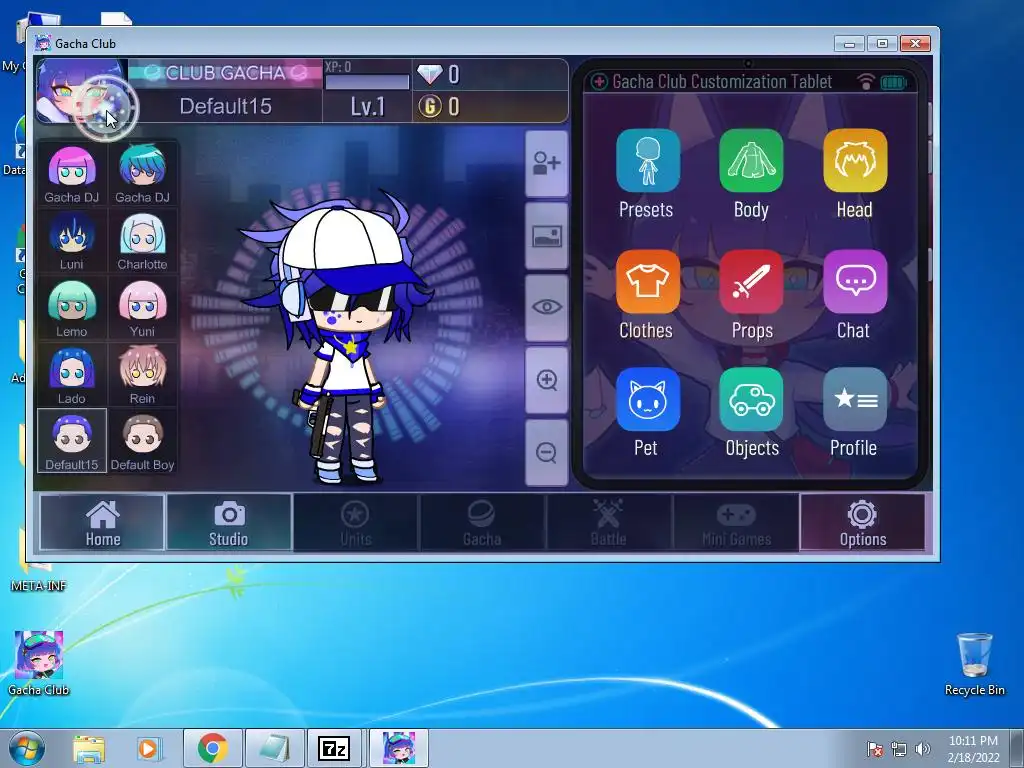Click the Default15 player name
The width and height of the screenshot is (1024, 768).
pos(225,106)
